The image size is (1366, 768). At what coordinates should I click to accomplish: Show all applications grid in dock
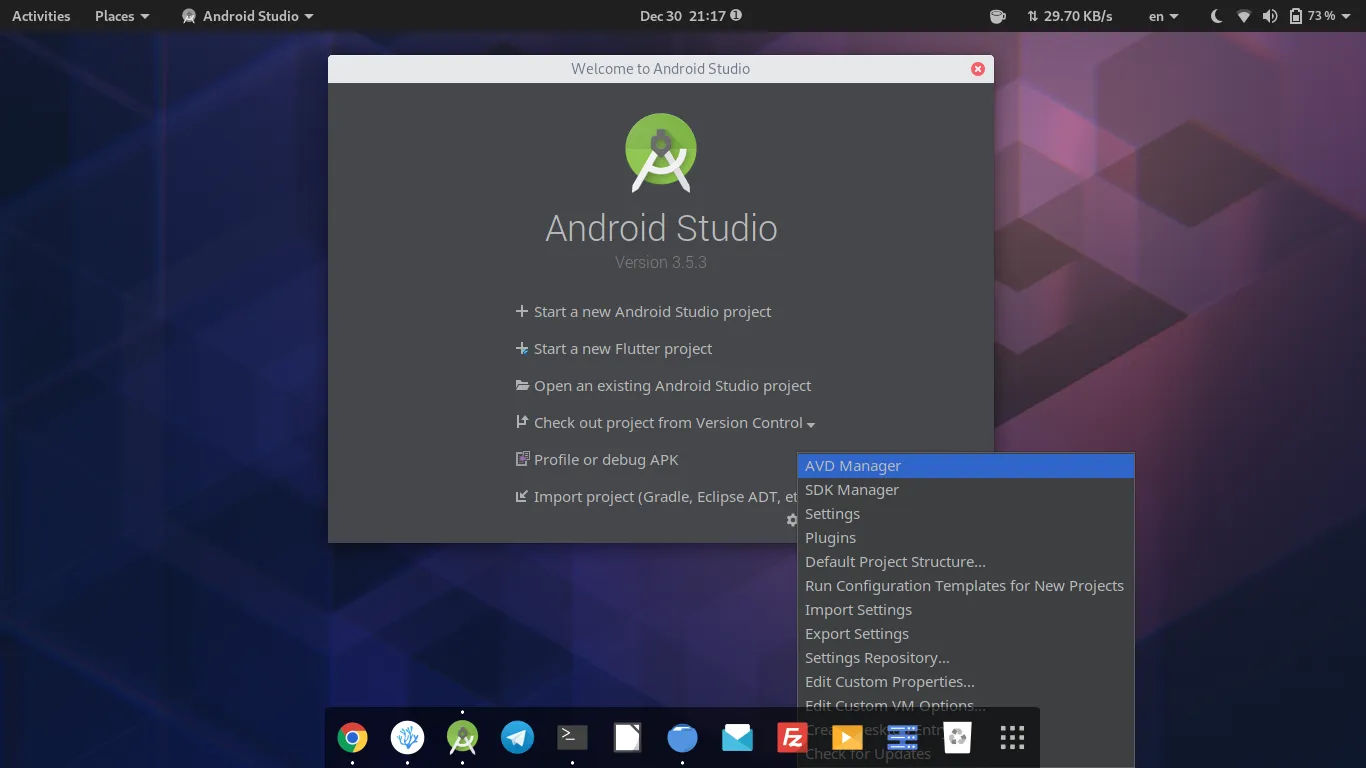1012,738
